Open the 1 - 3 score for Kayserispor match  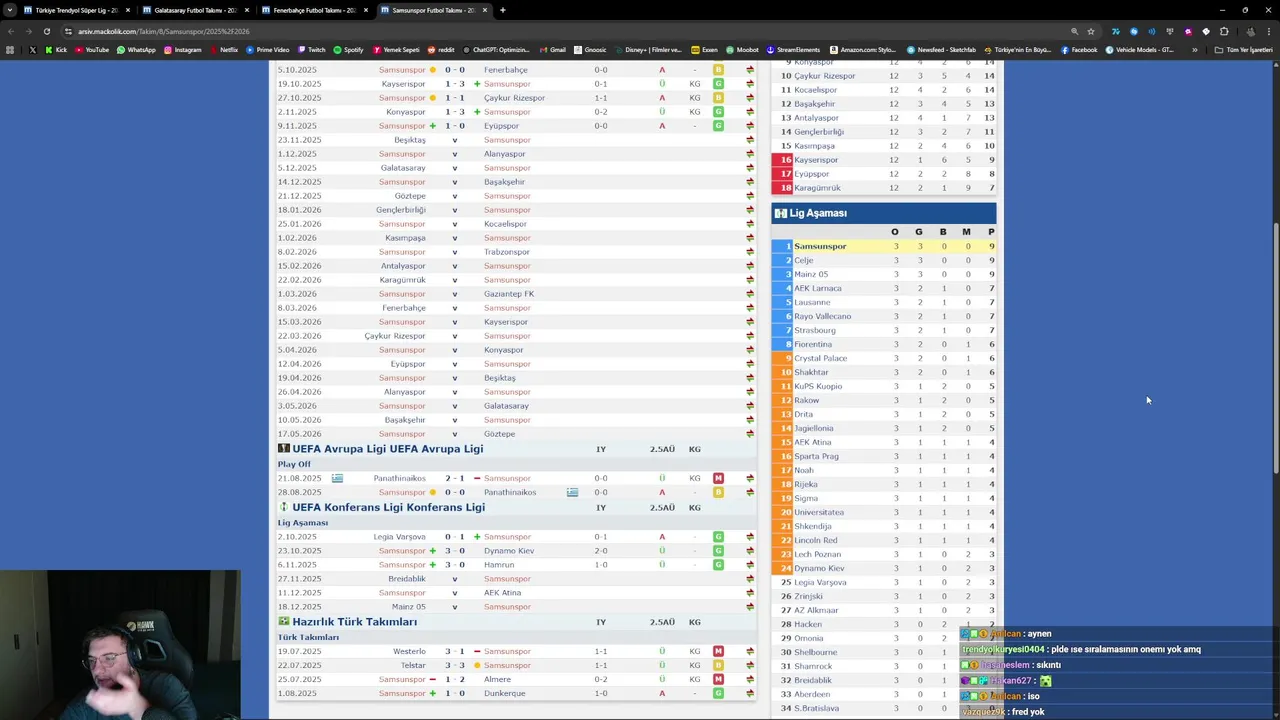[x=455, y=84]
